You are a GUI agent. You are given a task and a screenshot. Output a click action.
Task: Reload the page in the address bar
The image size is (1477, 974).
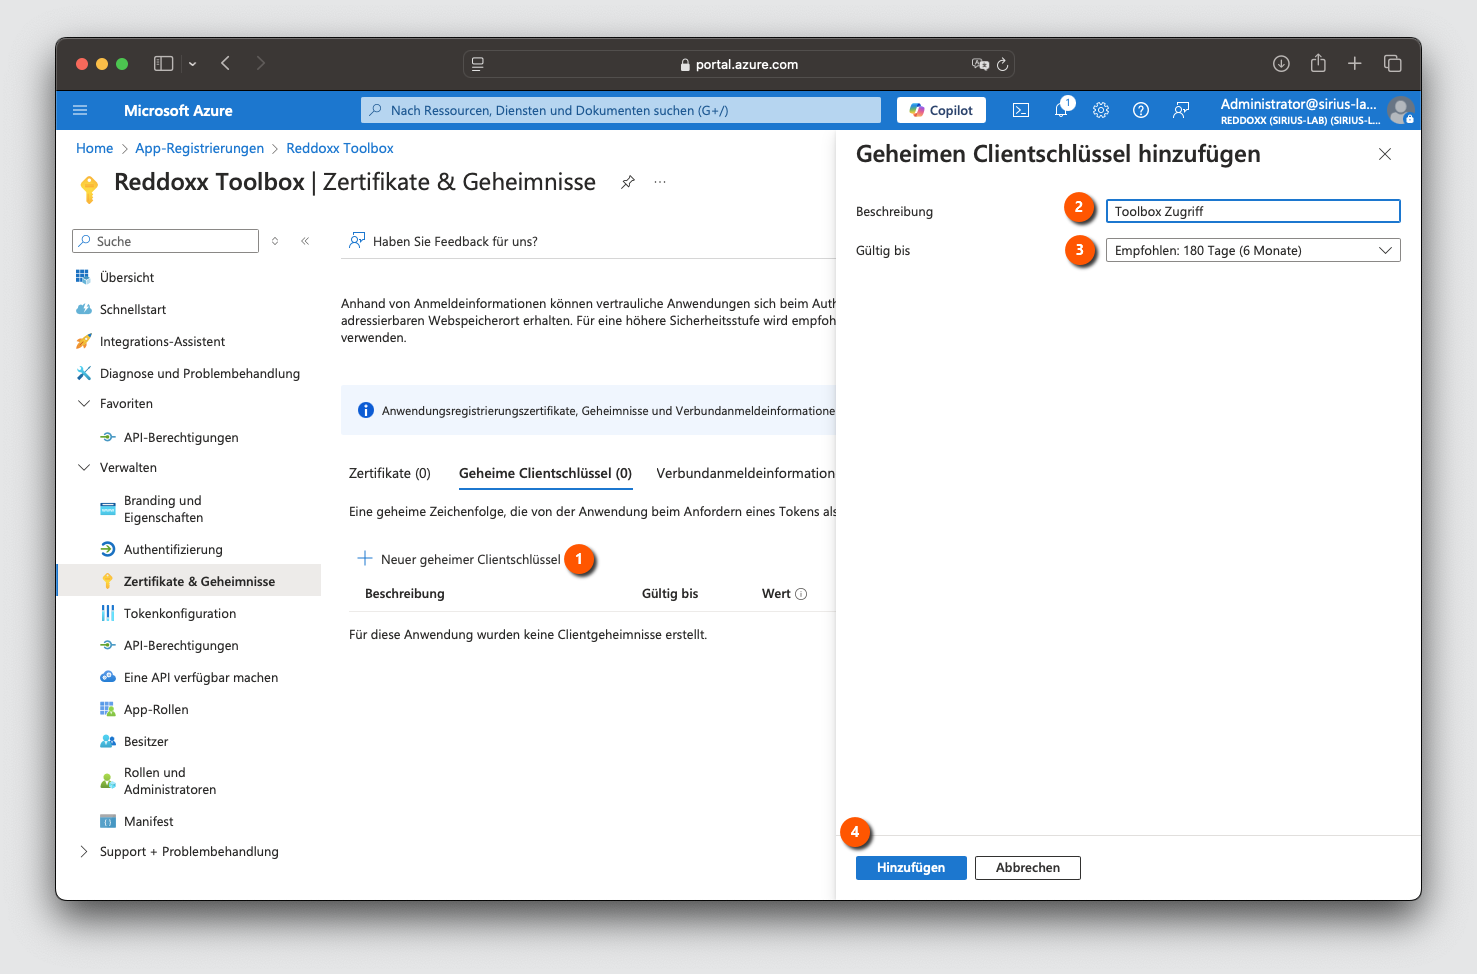point(1002,64)
